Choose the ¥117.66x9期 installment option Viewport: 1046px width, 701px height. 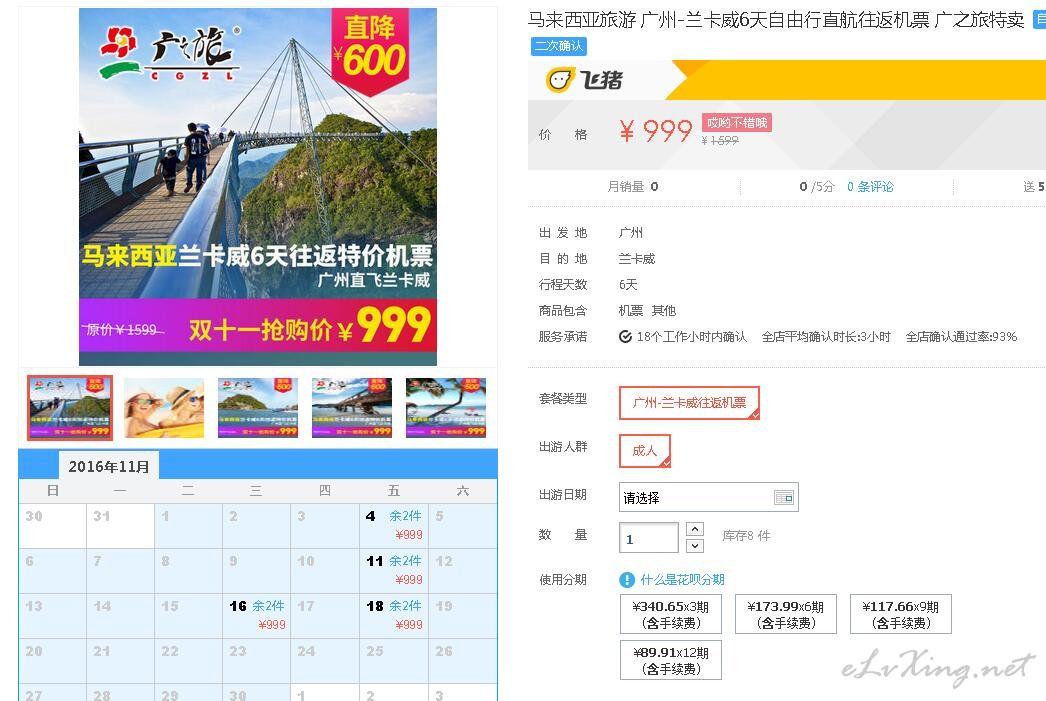tap(901, 614)
